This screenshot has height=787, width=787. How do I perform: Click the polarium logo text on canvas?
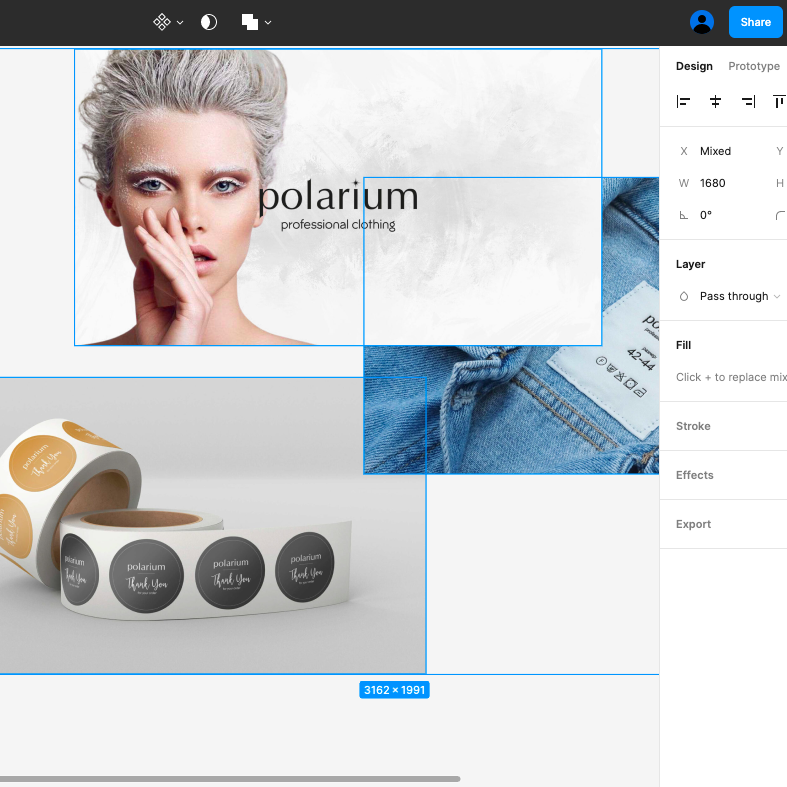click(x=338, y=196)
